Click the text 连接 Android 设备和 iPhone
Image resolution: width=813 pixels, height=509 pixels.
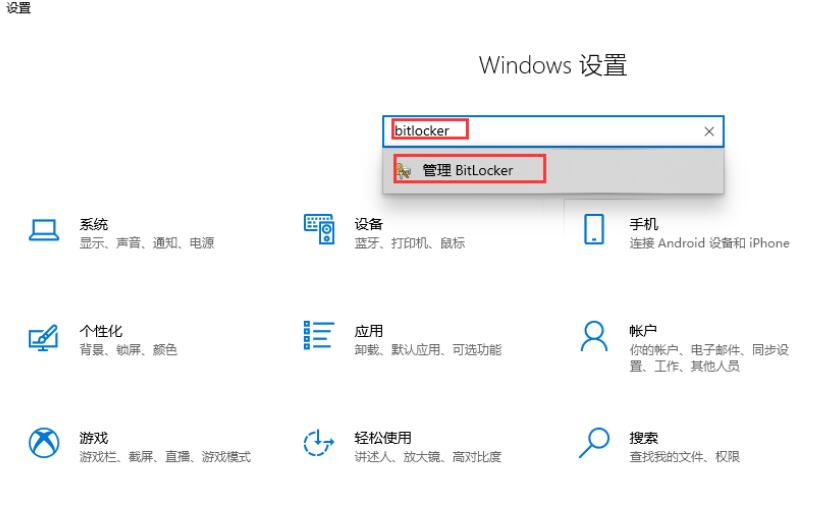(x=709, y=243)
